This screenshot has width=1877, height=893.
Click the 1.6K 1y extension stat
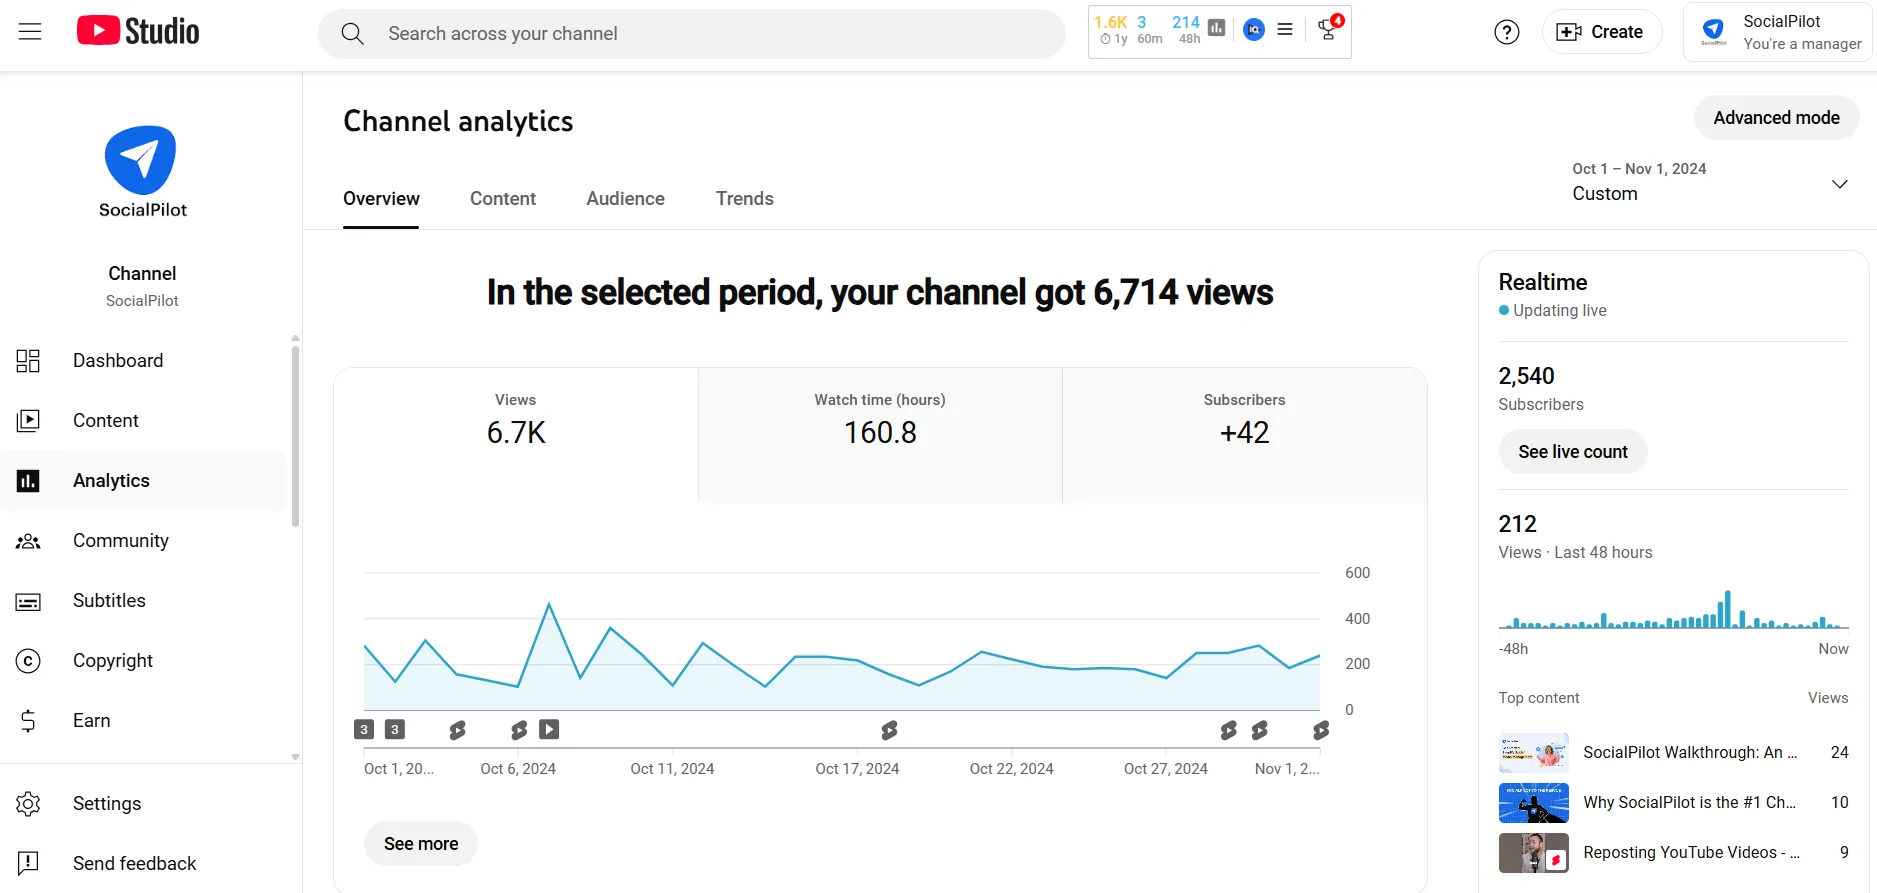(1111, 30)
